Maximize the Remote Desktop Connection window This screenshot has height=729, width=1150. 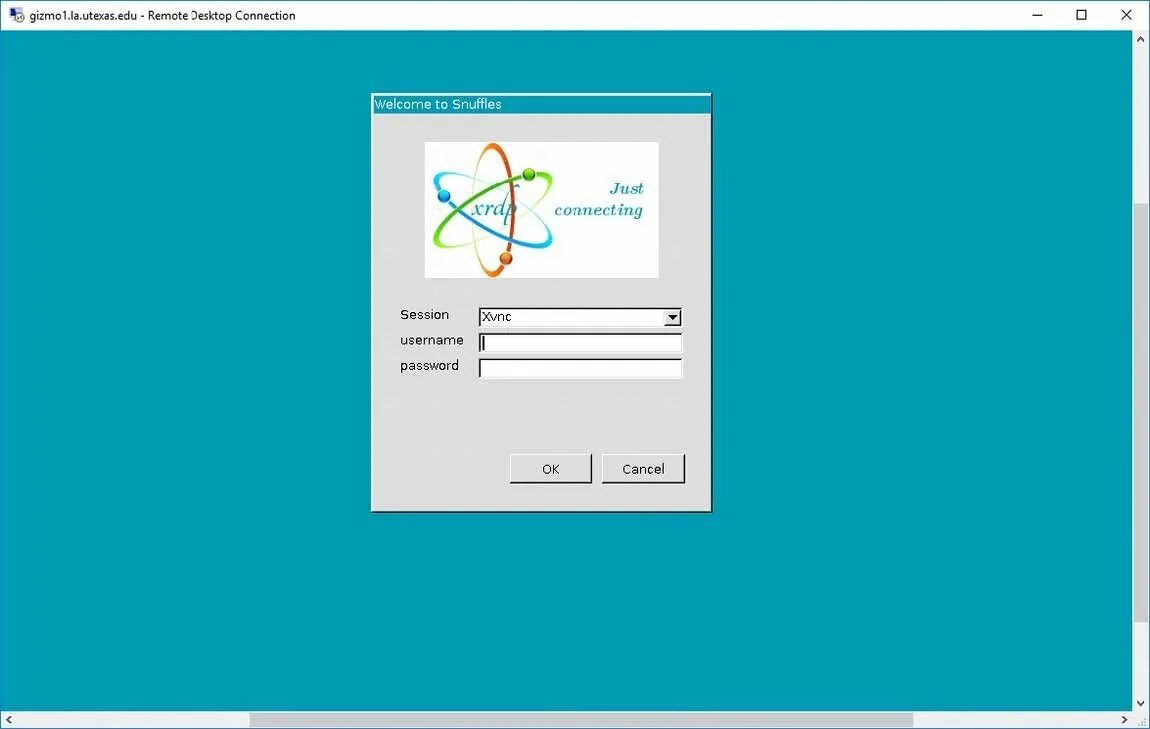pos(1081,15)
